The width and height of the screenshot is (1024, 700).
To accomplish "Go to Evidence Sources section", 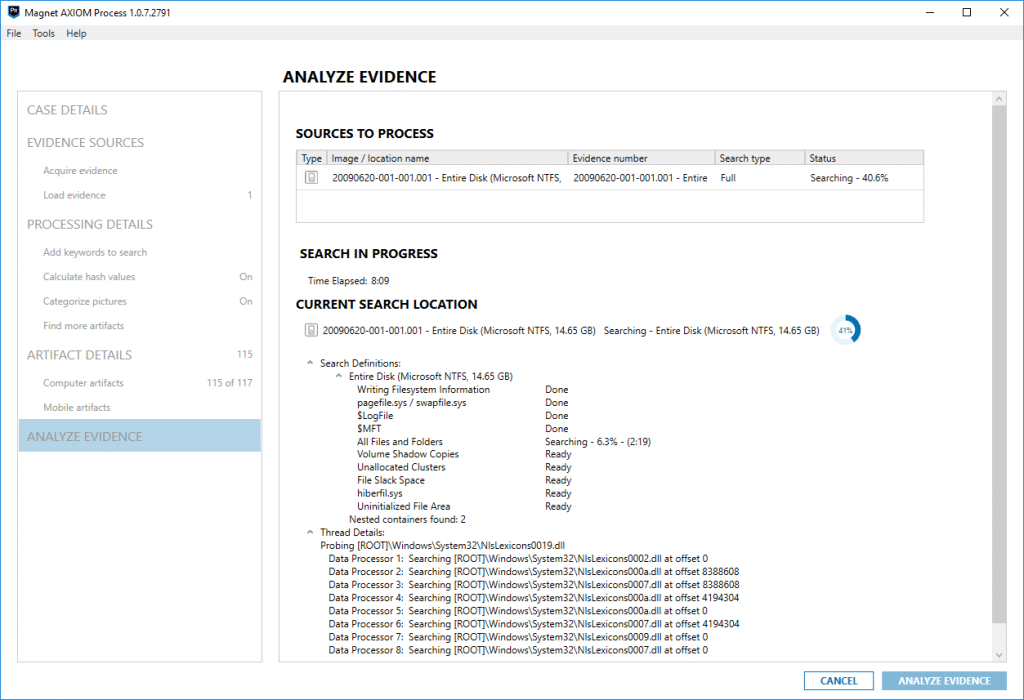I will click(86, 142).
